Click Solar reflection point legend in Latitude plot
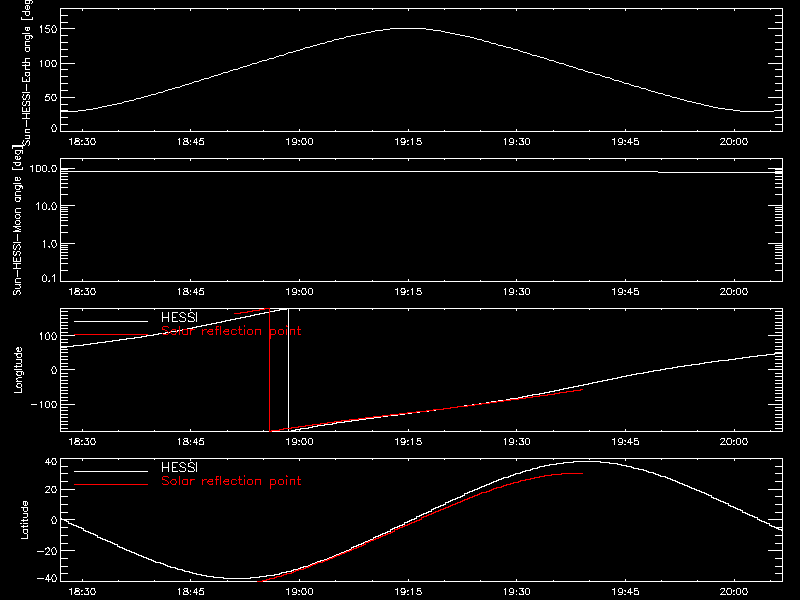 point(231,481)
